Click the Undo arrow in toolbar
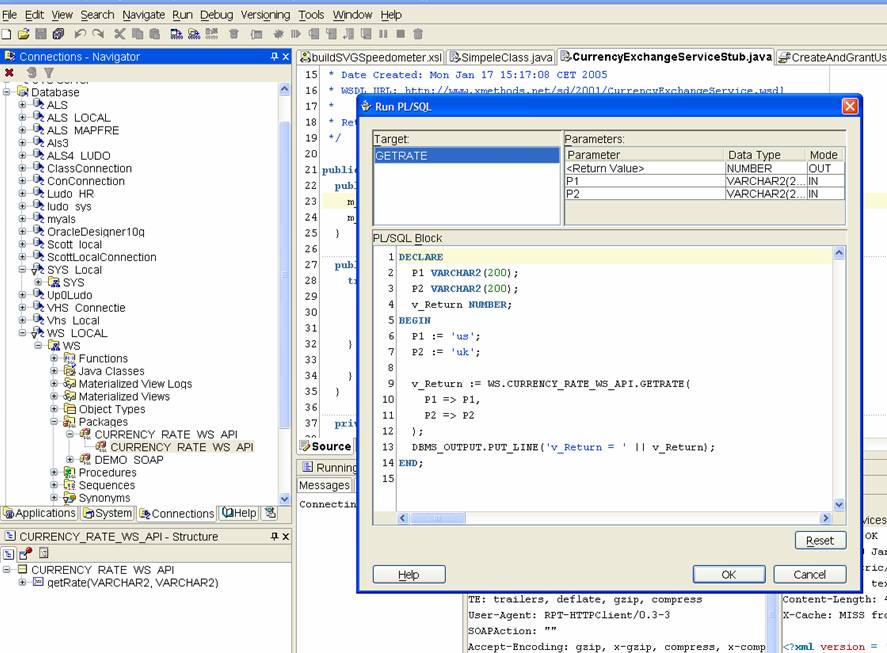The height and width of the screenshot is (653, 887). coord(80,34)
